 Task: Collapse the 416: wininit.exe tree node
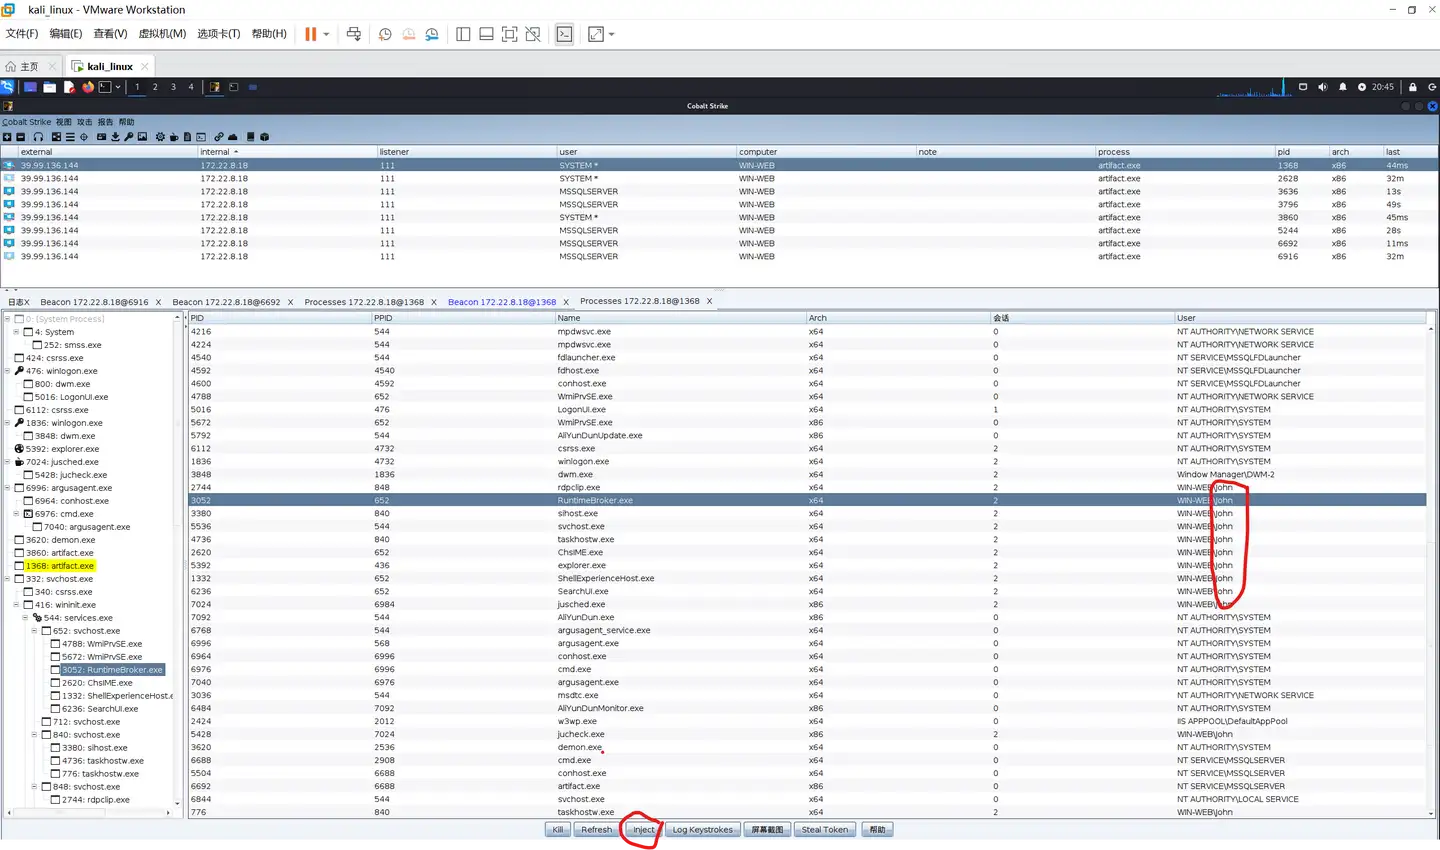pos(15,605)
